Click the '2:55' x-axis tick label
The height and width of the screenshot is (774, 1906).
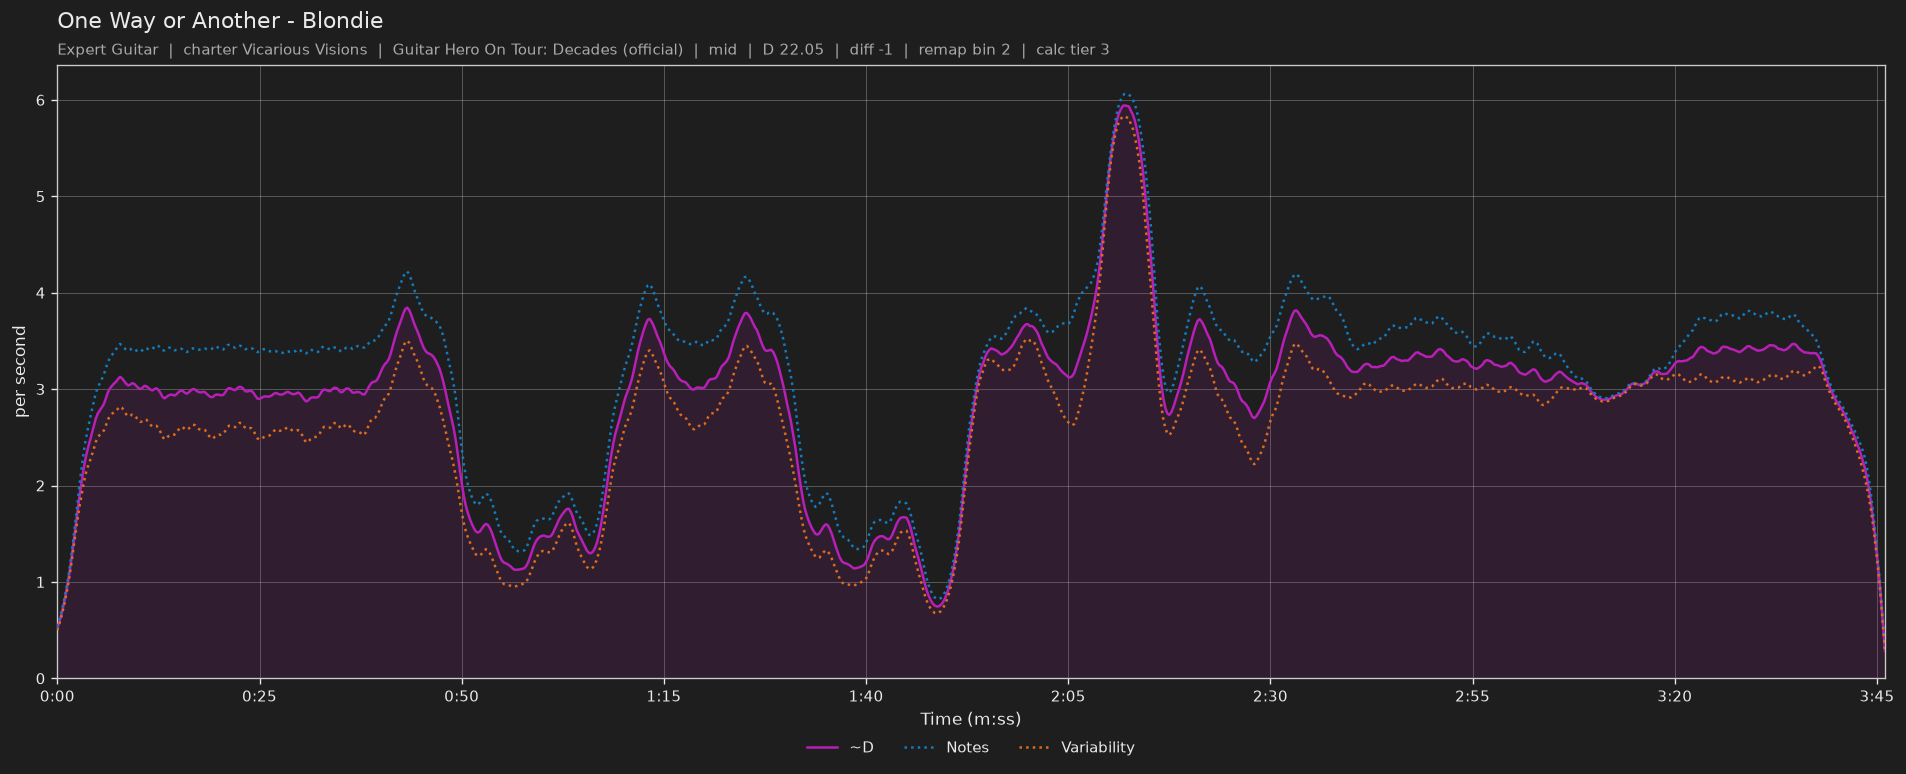[x=1472, y=696]
